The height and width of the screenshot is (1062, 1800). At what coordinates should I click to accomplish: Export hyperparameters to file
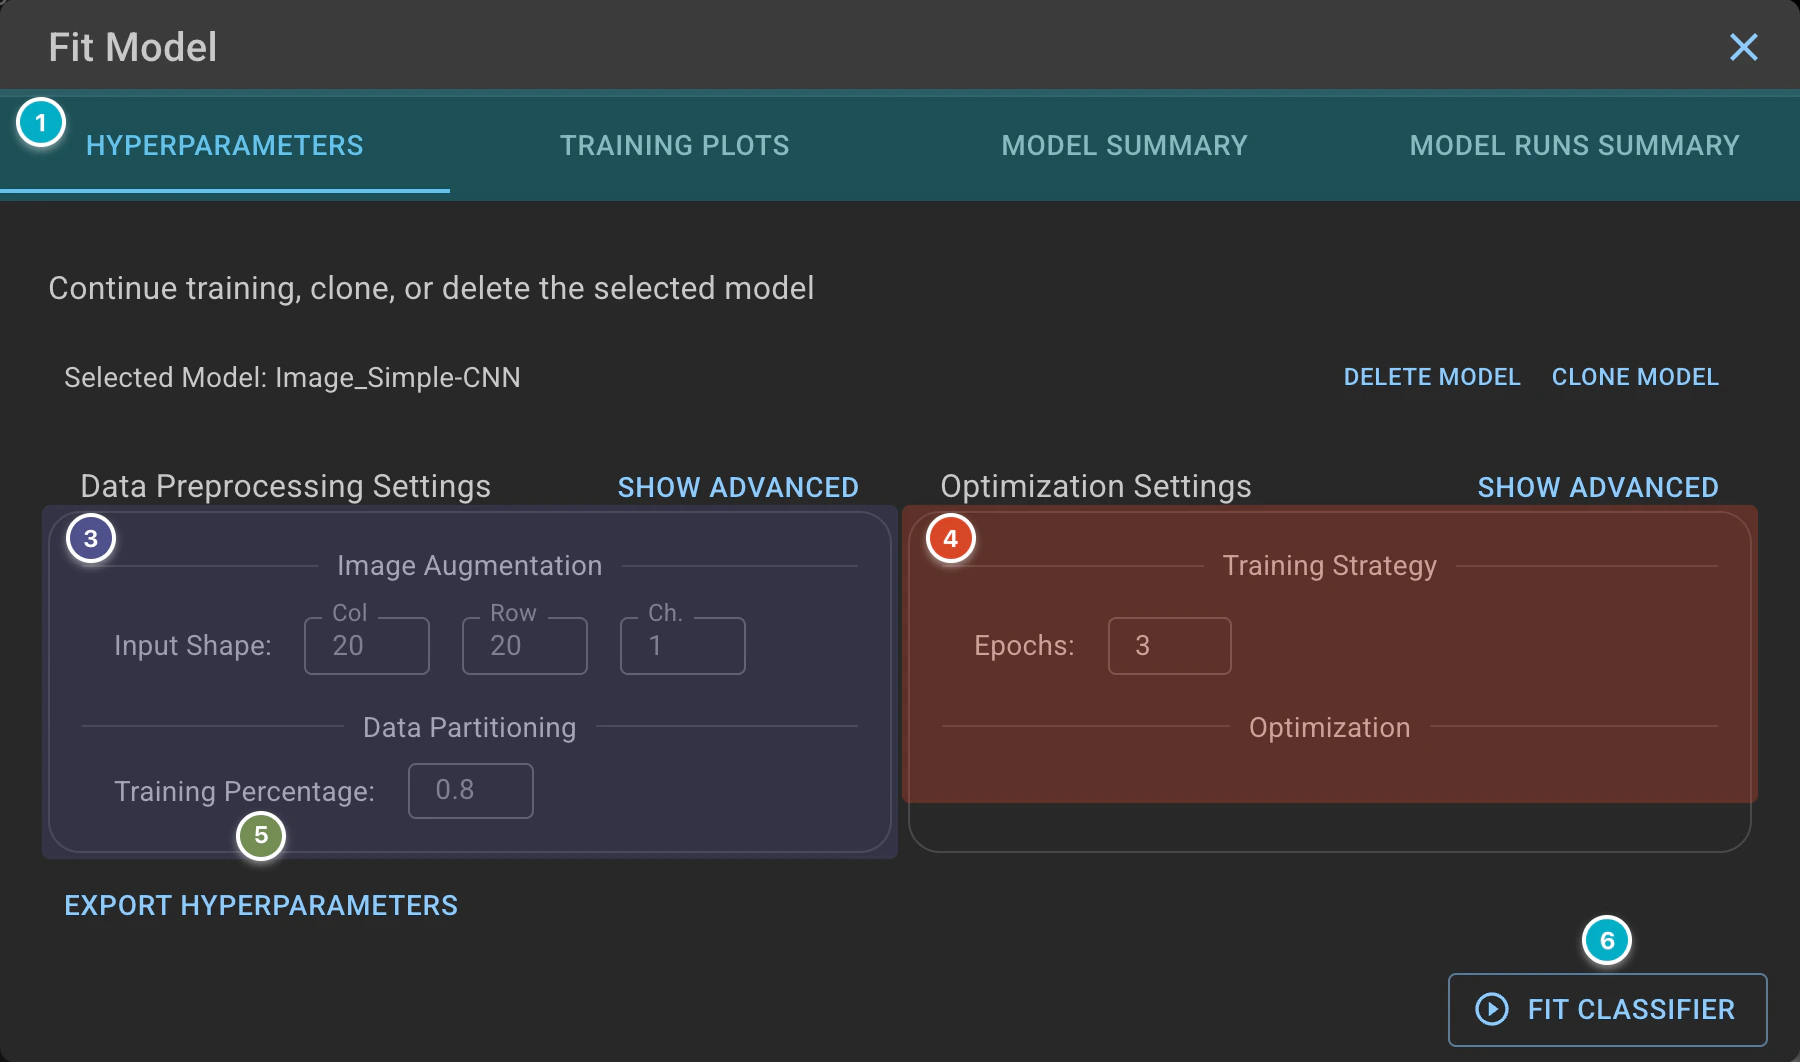[261, 905]
